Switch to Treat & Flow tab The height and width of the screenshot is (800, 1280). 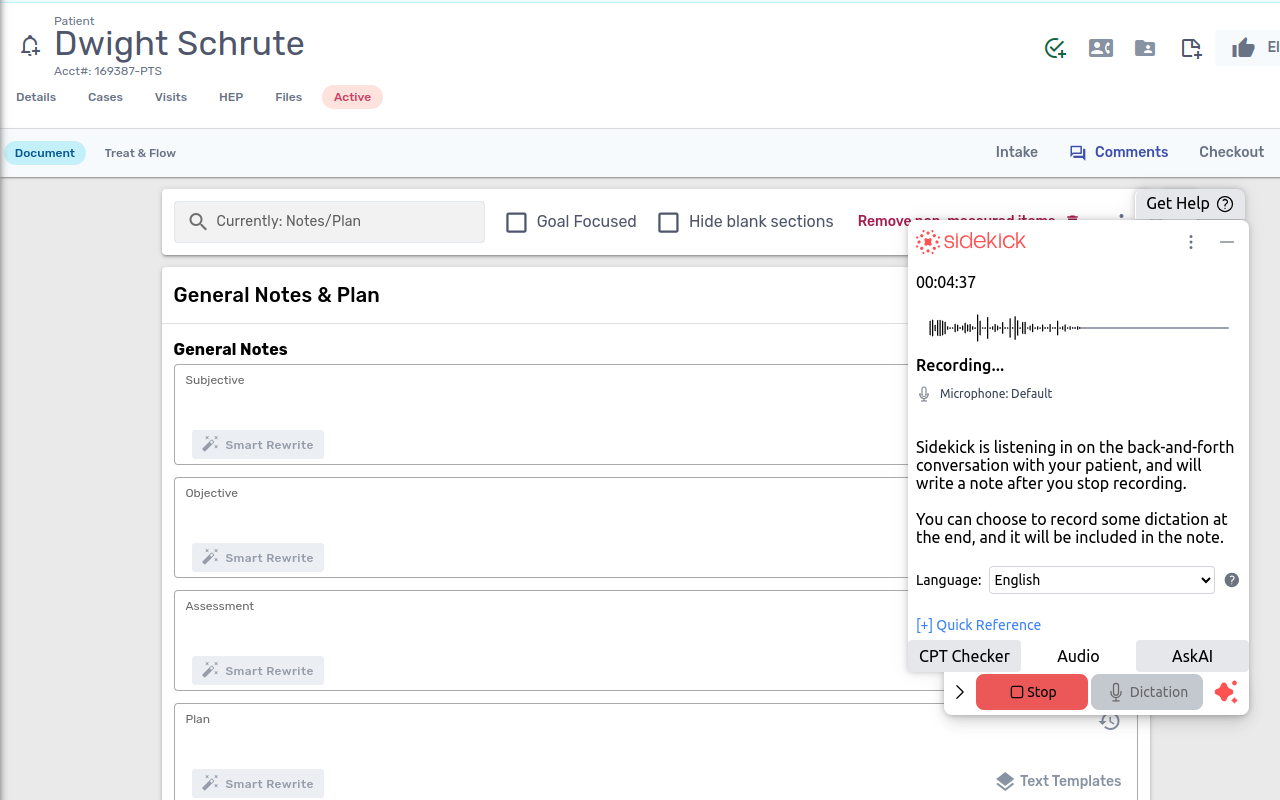click(x=140, y=153)
